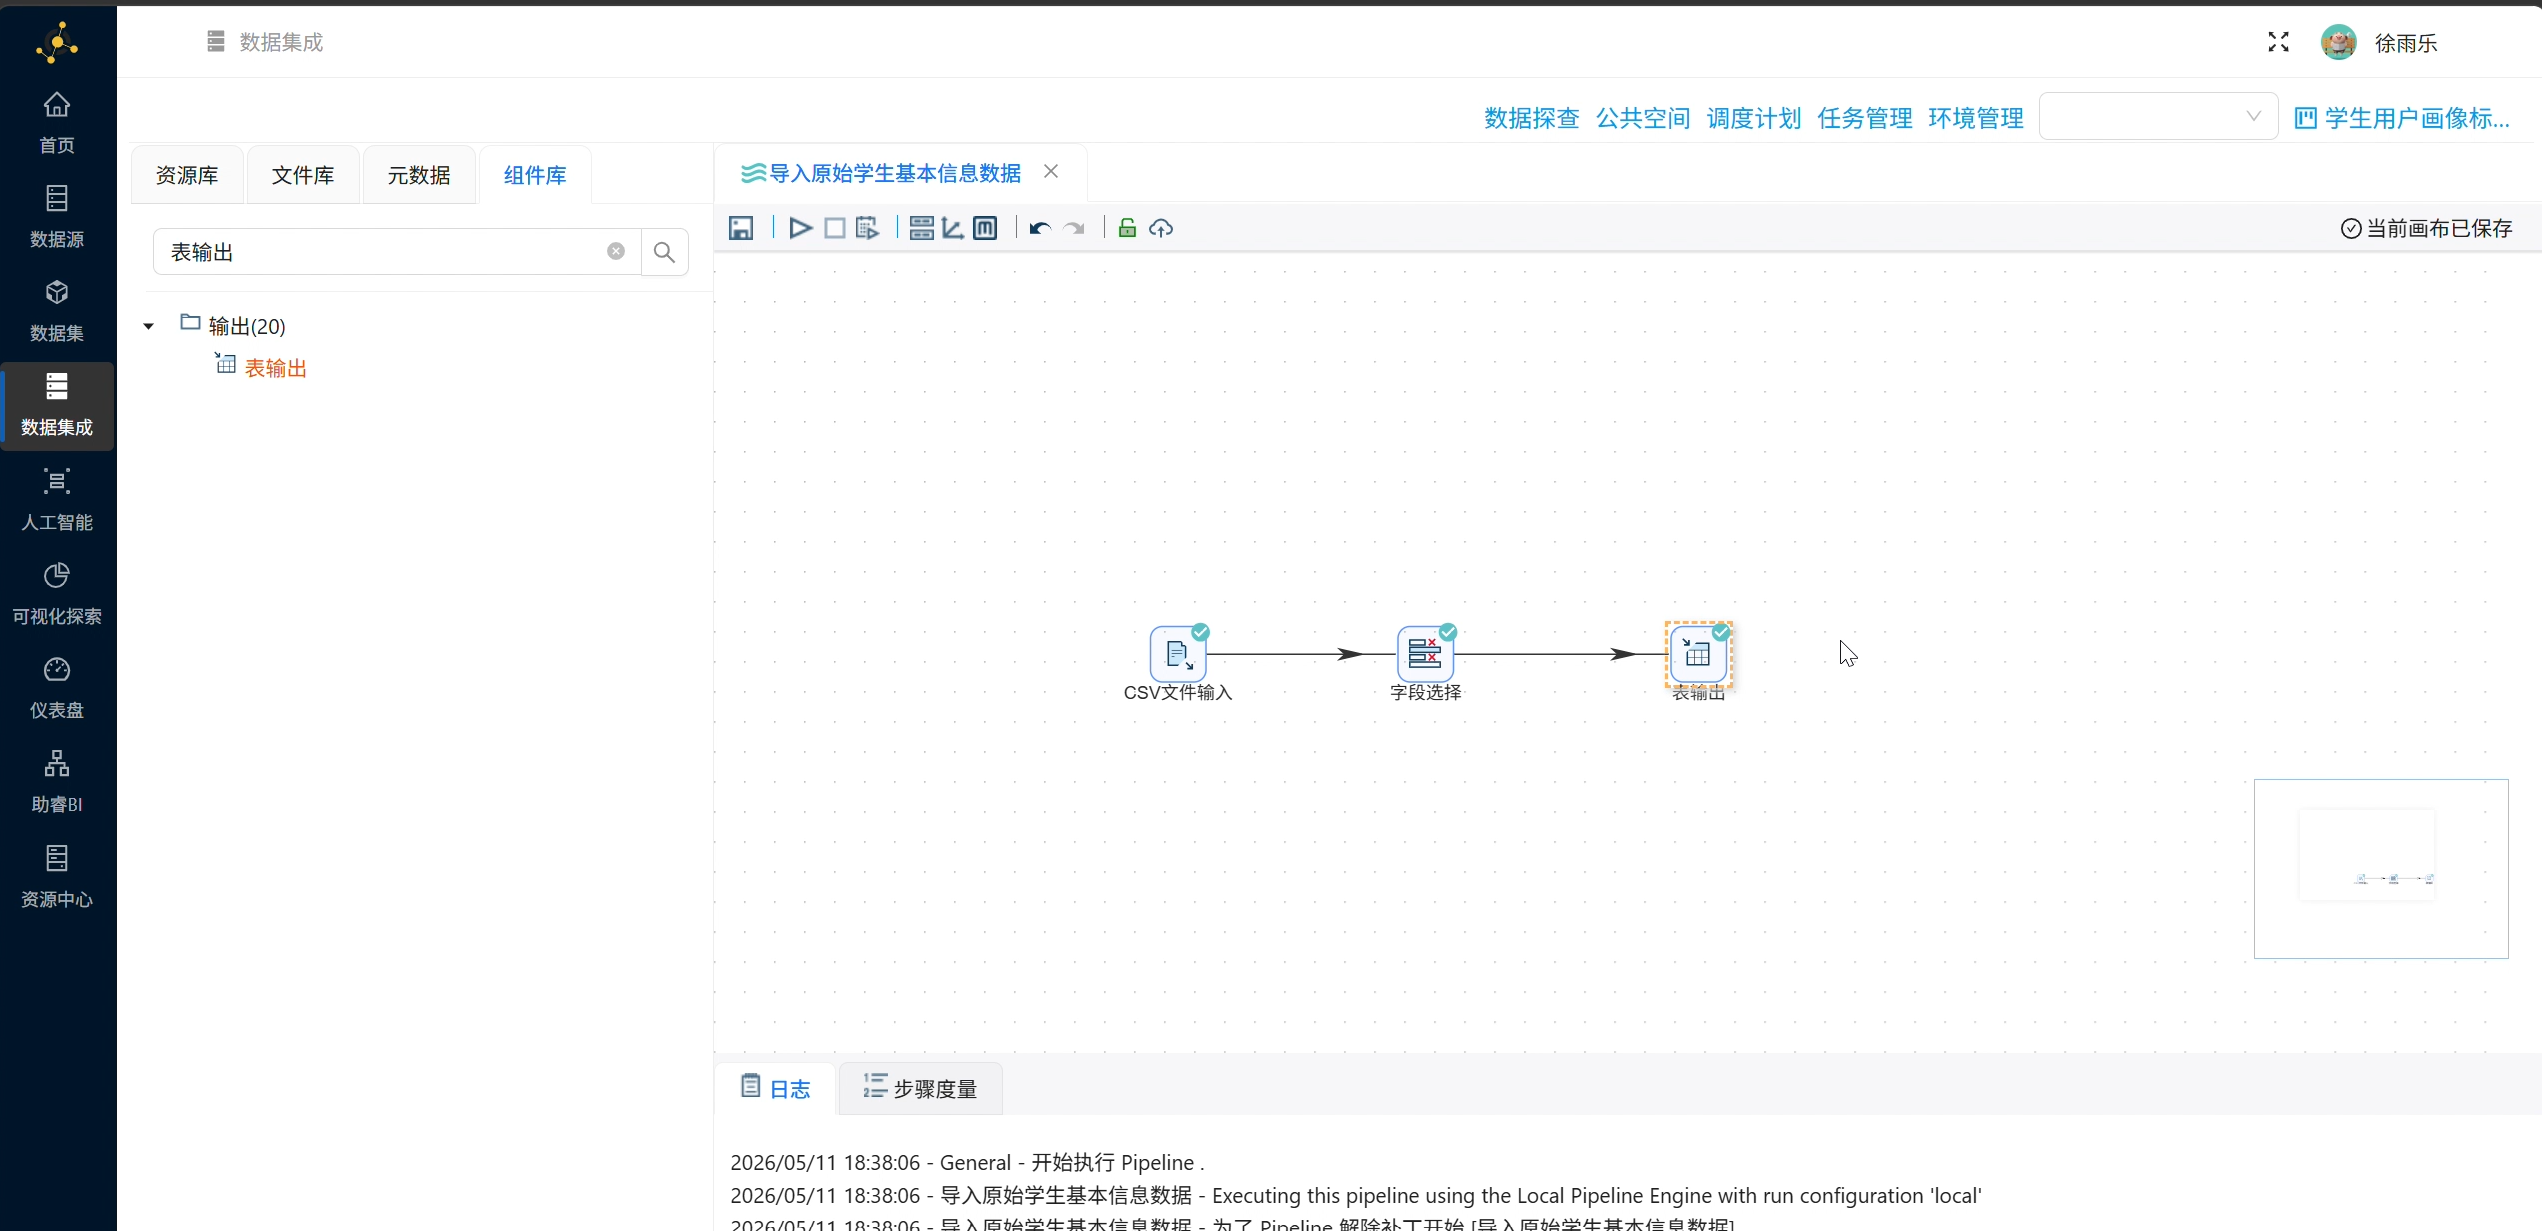Stop pipeline execution with the square icon
This screenshot has height=1231, width=2542.
point(834,228)
